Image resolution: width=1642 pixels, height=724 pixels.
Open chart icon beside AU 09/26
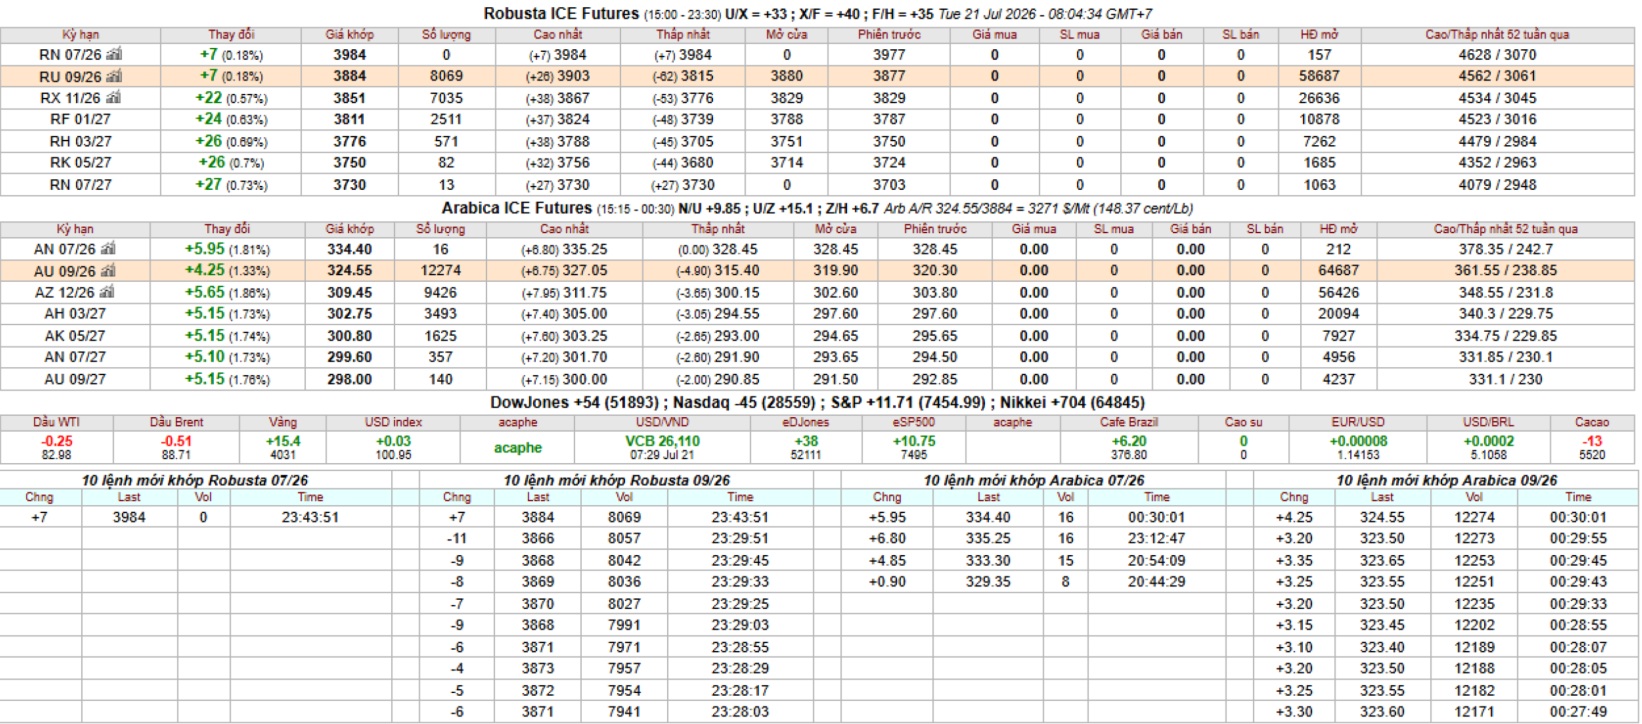point(108,271)
